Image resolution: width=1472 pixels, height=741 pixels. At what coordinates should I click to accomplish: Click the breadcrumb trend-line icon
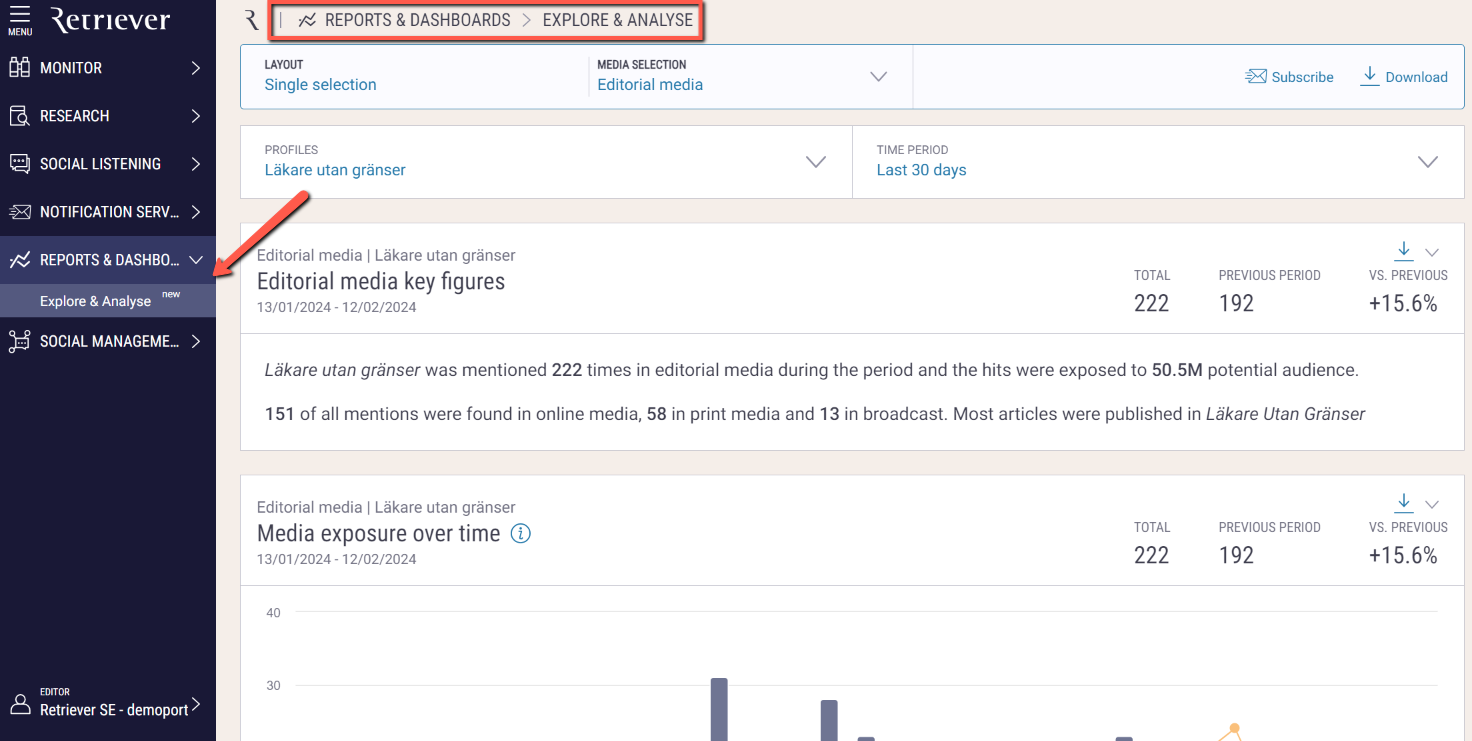pyautogui.click(x=307, y=20)
